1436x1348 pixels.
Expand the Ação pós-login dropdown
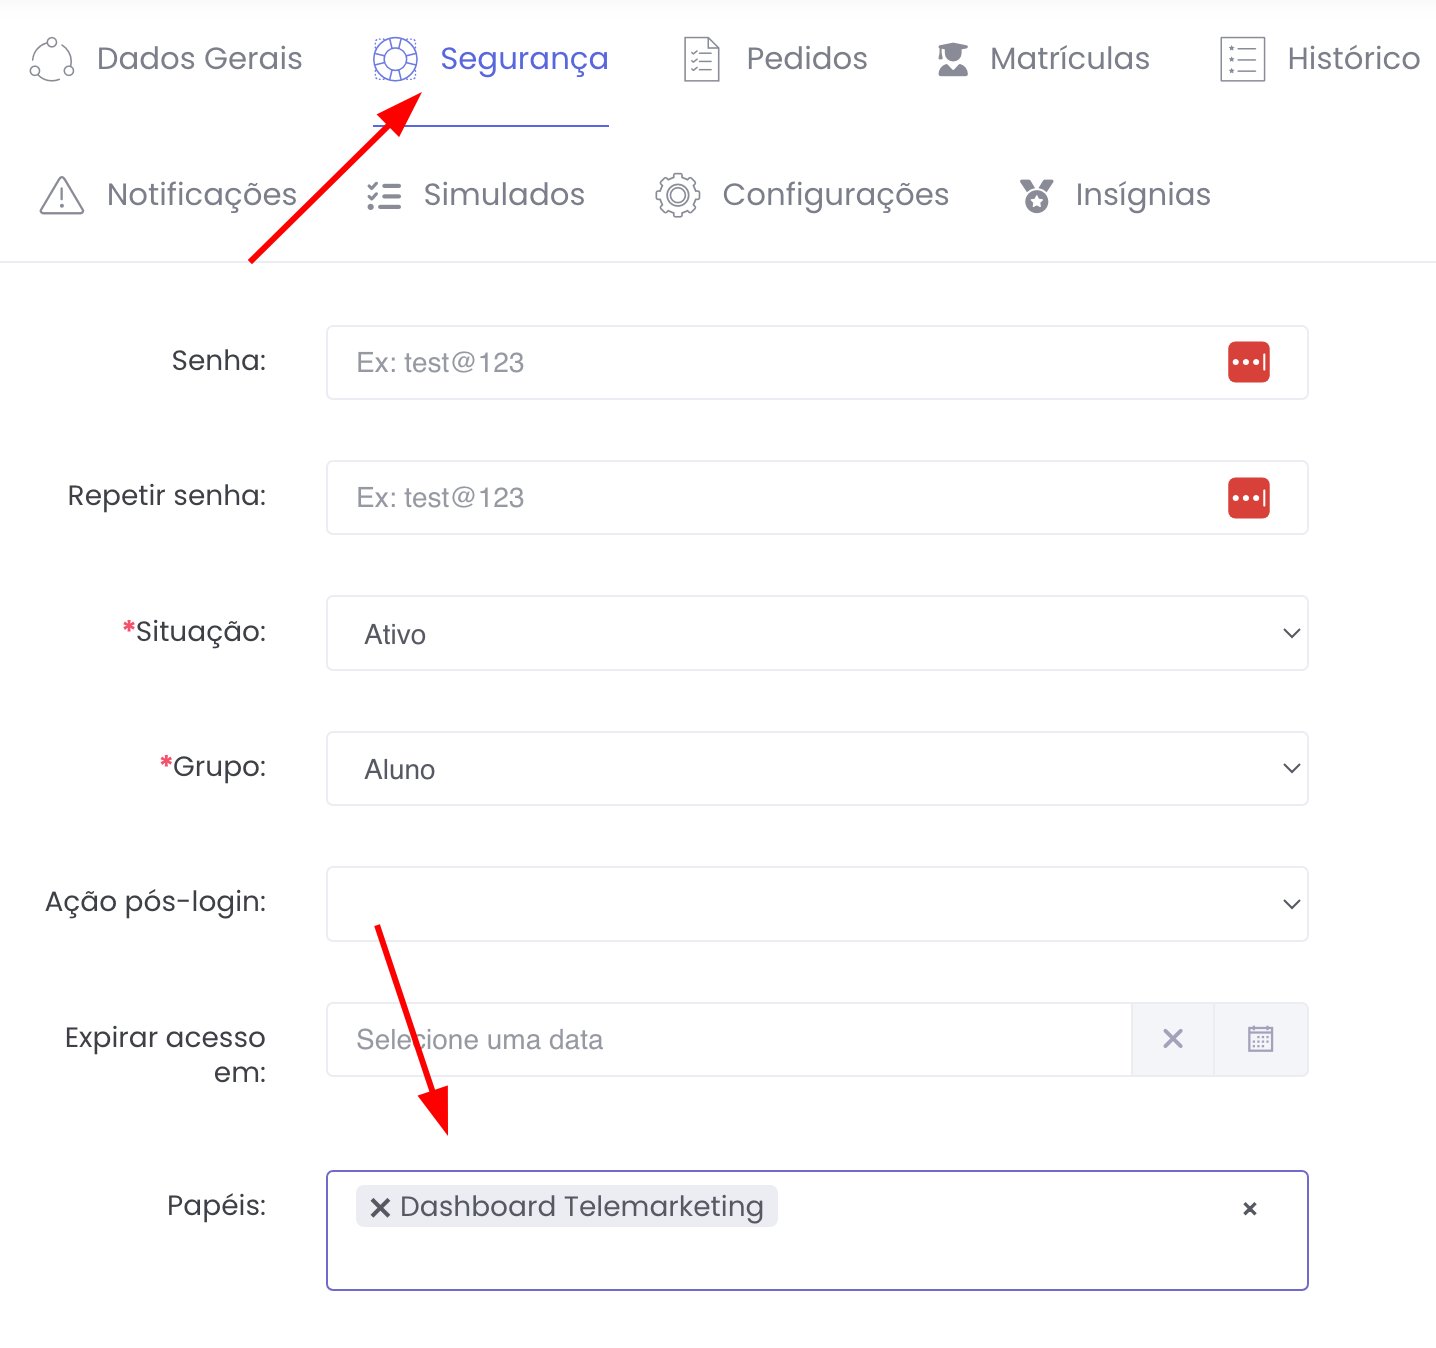(816, 904)
